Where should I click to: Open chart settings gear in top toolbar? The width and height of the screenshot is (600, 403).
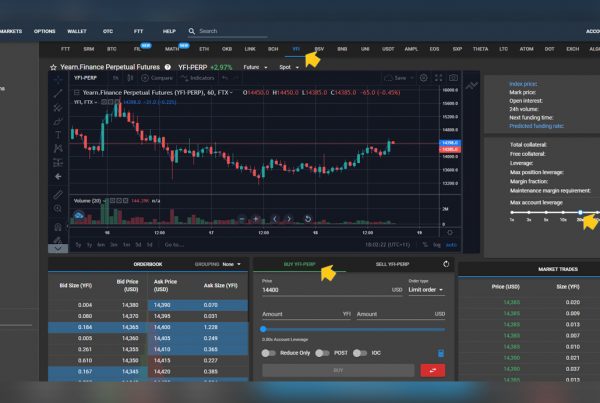point(424,78)
